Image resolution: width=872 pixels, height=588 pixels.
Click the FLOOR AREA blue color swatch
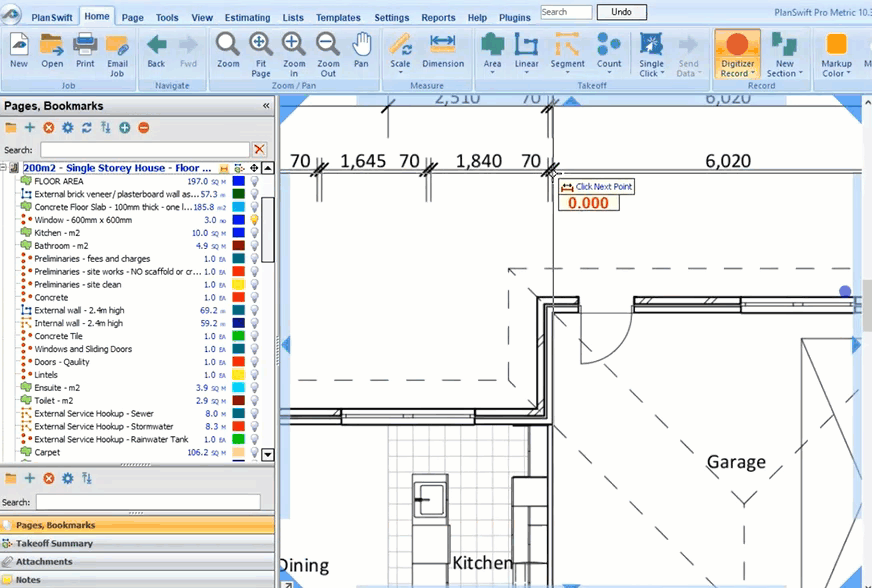click(x=239, y=181)
